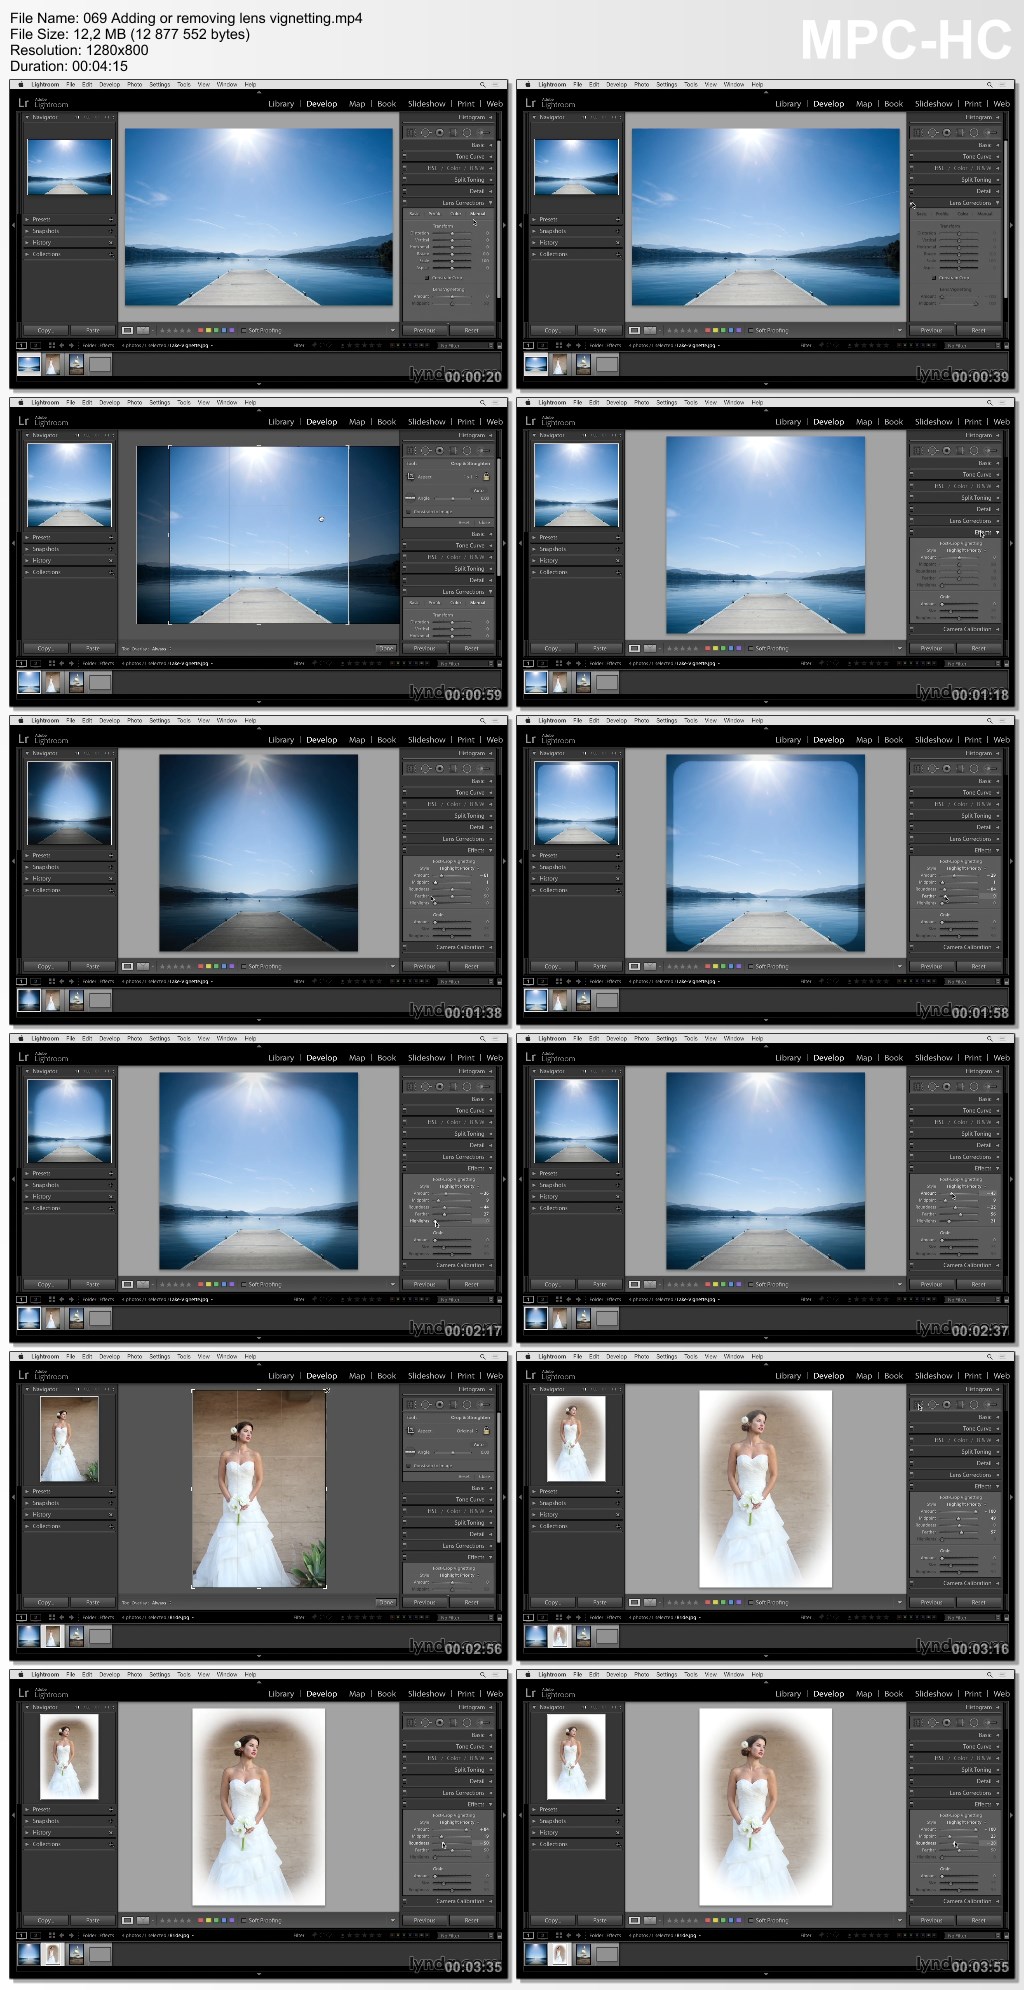Select Graduated Filter tool in 00:00:20 frame
The height and width of the screenshot is (1990, 1024).
453,132
